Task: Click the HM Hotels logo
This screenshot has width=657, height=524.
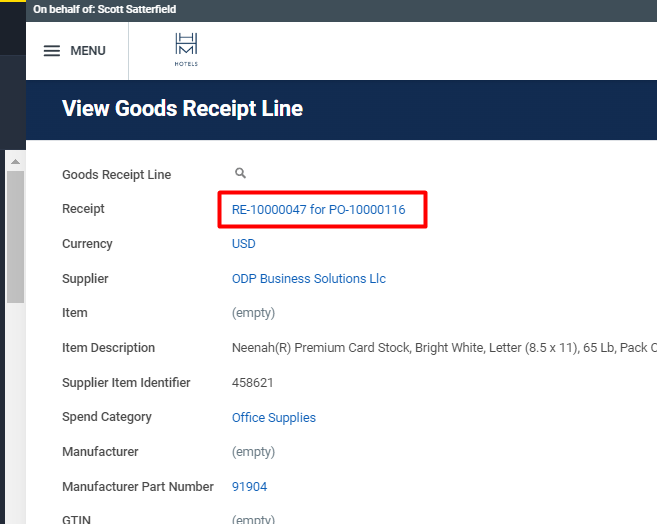Action: pyautogui.click(x=186, y=49)
